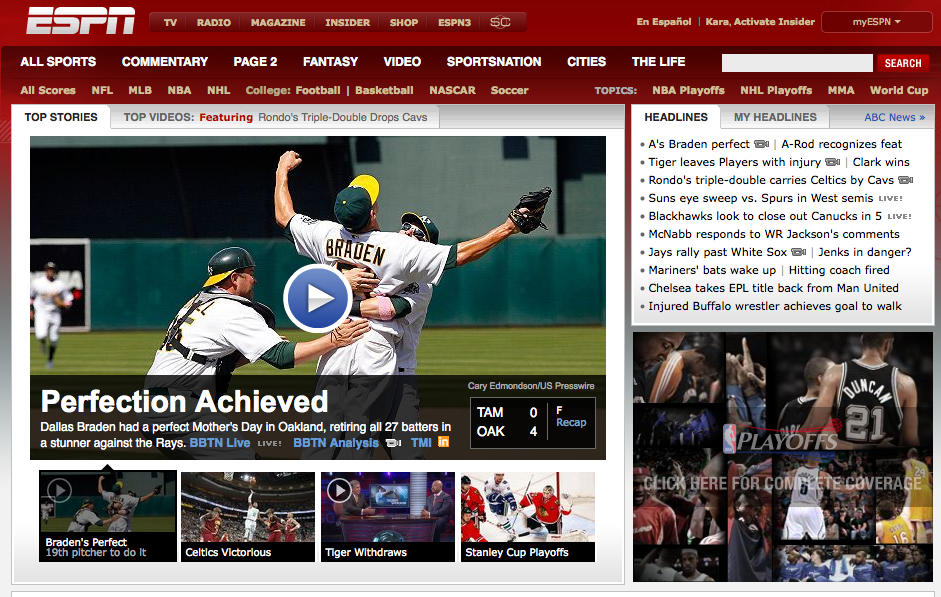Play the Perfection Achieved main video

(317, 297)
